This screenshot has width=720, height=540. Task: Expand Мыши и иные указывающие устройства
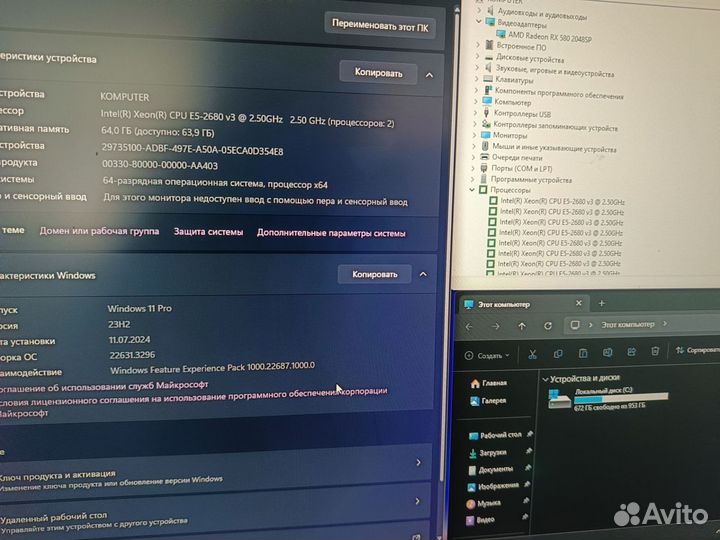474,146
